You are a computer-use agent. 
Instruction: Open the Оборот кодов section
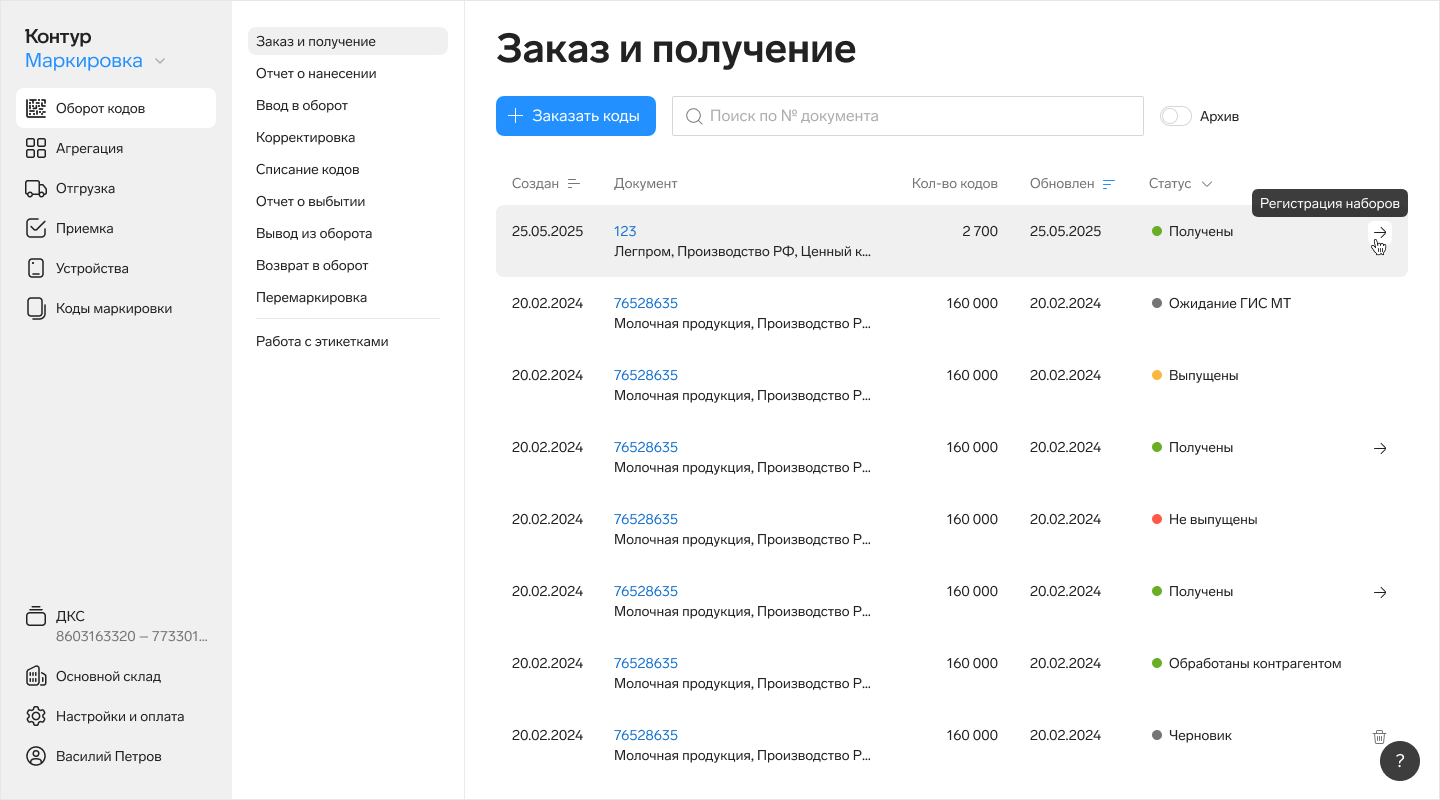[x=100, y=108]
